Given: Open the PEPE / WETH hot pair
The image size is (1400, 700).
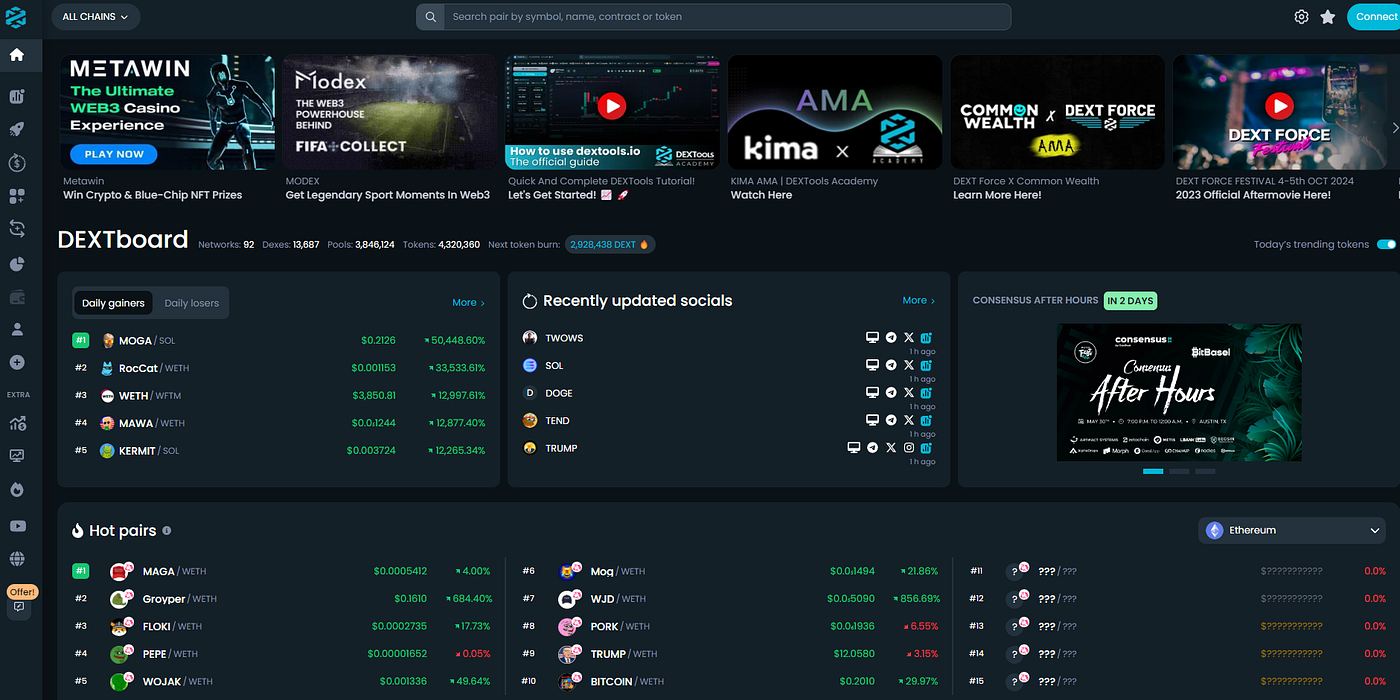Looking at the screenshot, I should click(282, 654).
